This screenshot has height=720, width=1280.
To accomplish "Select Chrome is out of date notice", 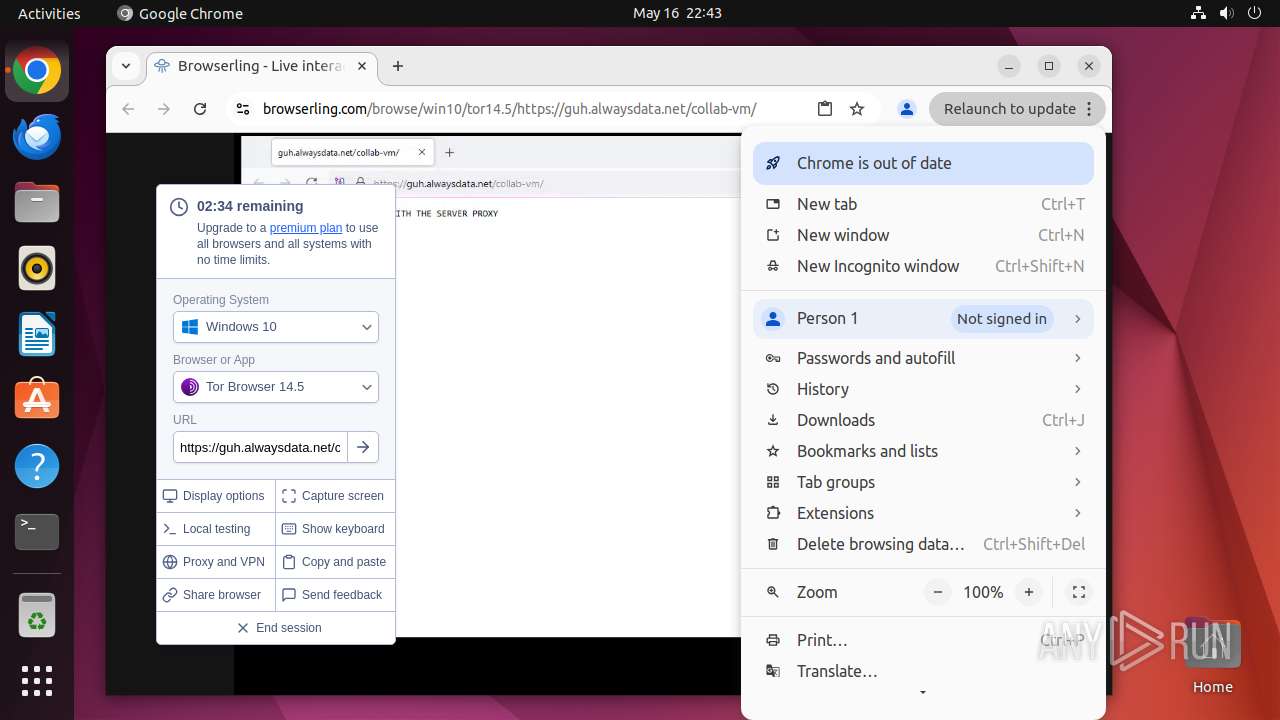I will pos(923,163).
